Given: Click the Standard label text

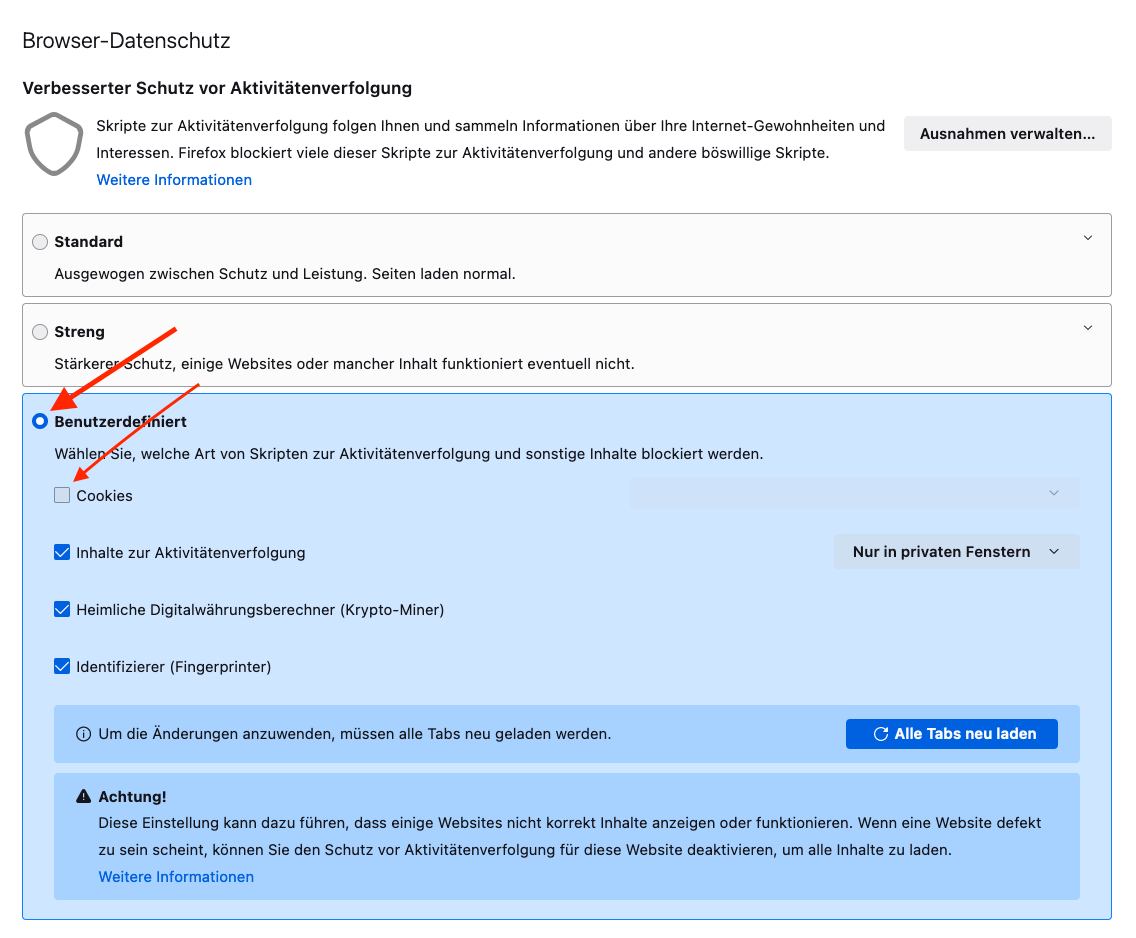Looking at the screenshot, I should [x=88, y=242].
